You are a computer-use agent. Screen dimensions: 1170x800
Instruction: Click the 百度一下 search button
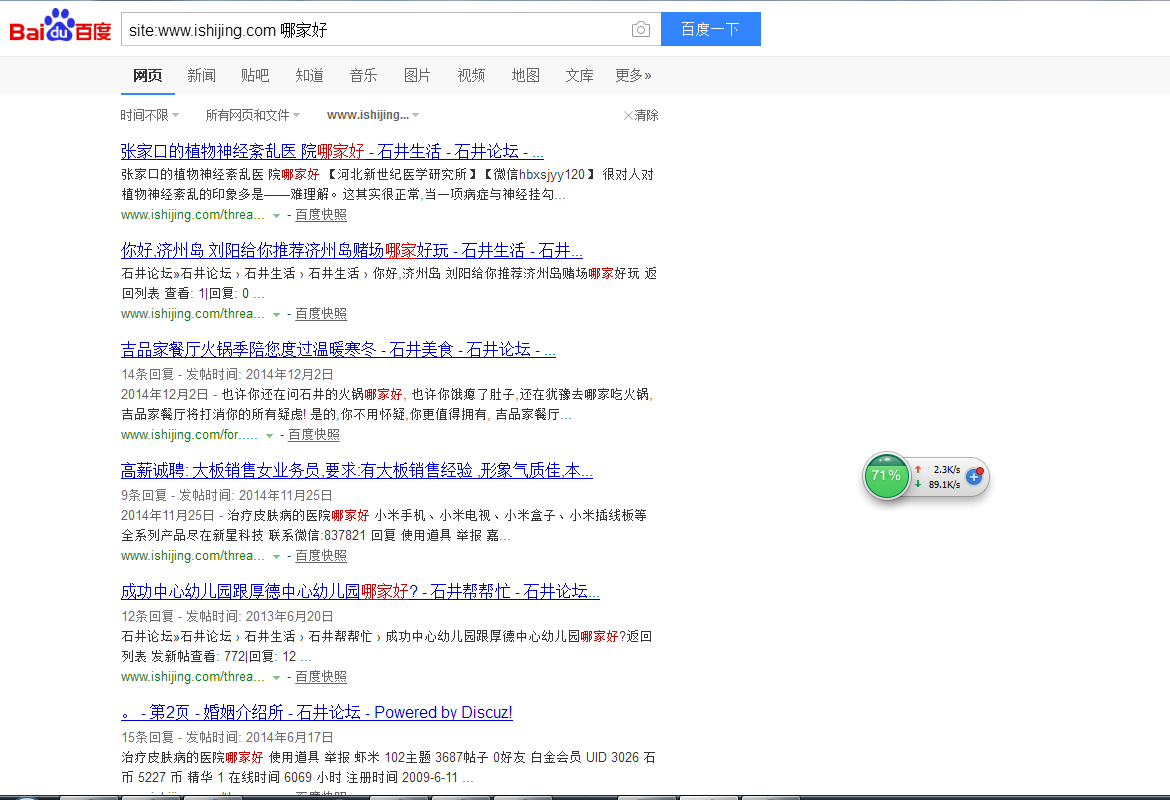point(710,29)
